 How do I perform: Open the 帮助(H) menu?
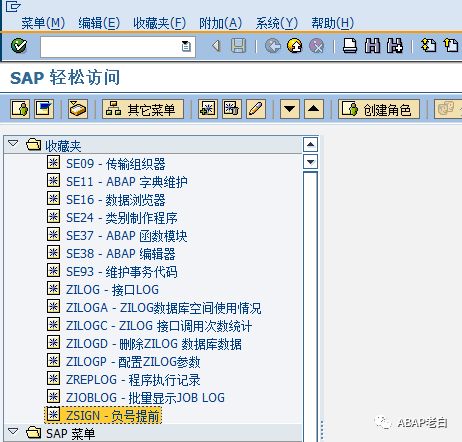tap(332, 23)
